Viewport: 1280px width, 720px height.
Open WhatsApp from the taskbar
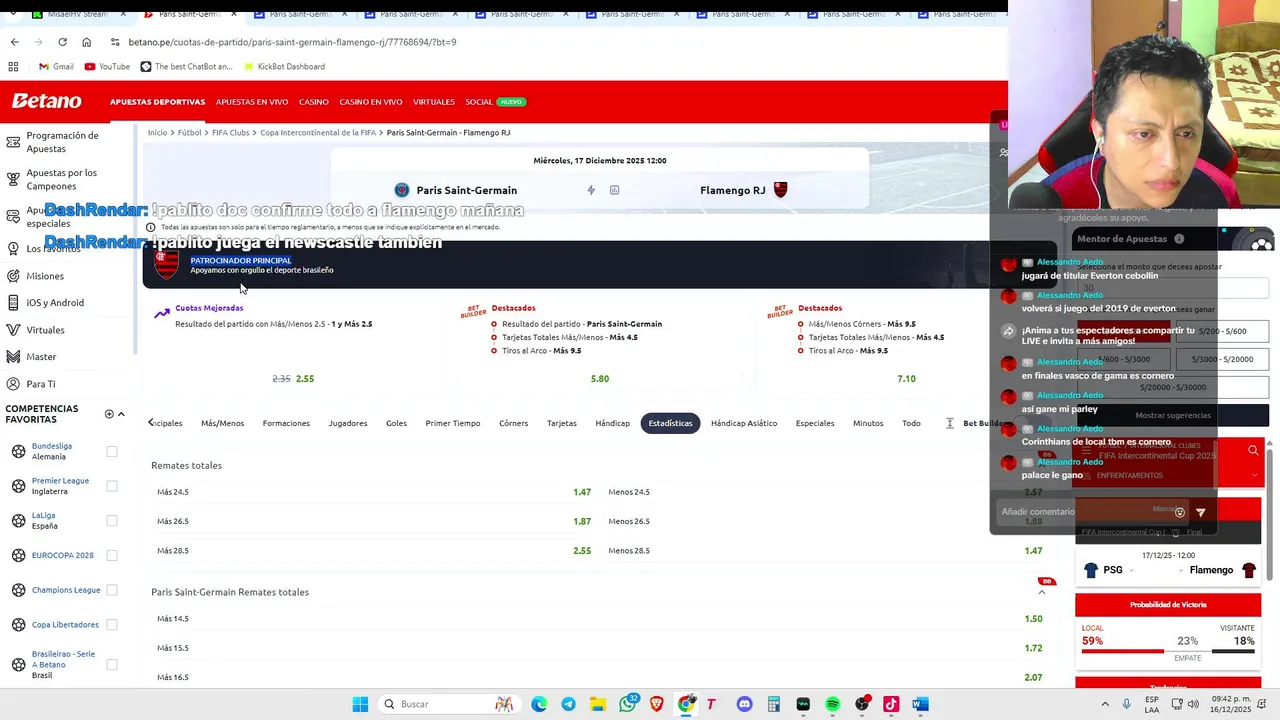[628, 704]
